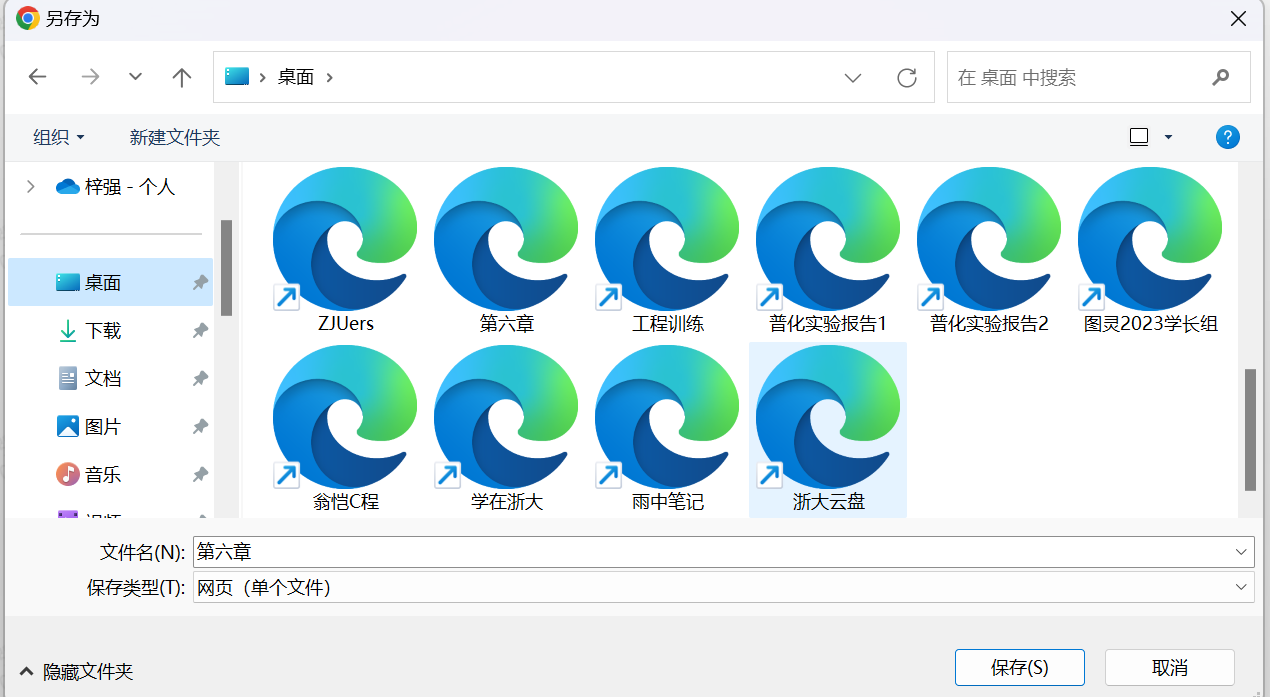This screenshot has width=1270, height=697.
Task: Expand the 梓强 - 个人 OneDrive node
Action: (30, 186)
